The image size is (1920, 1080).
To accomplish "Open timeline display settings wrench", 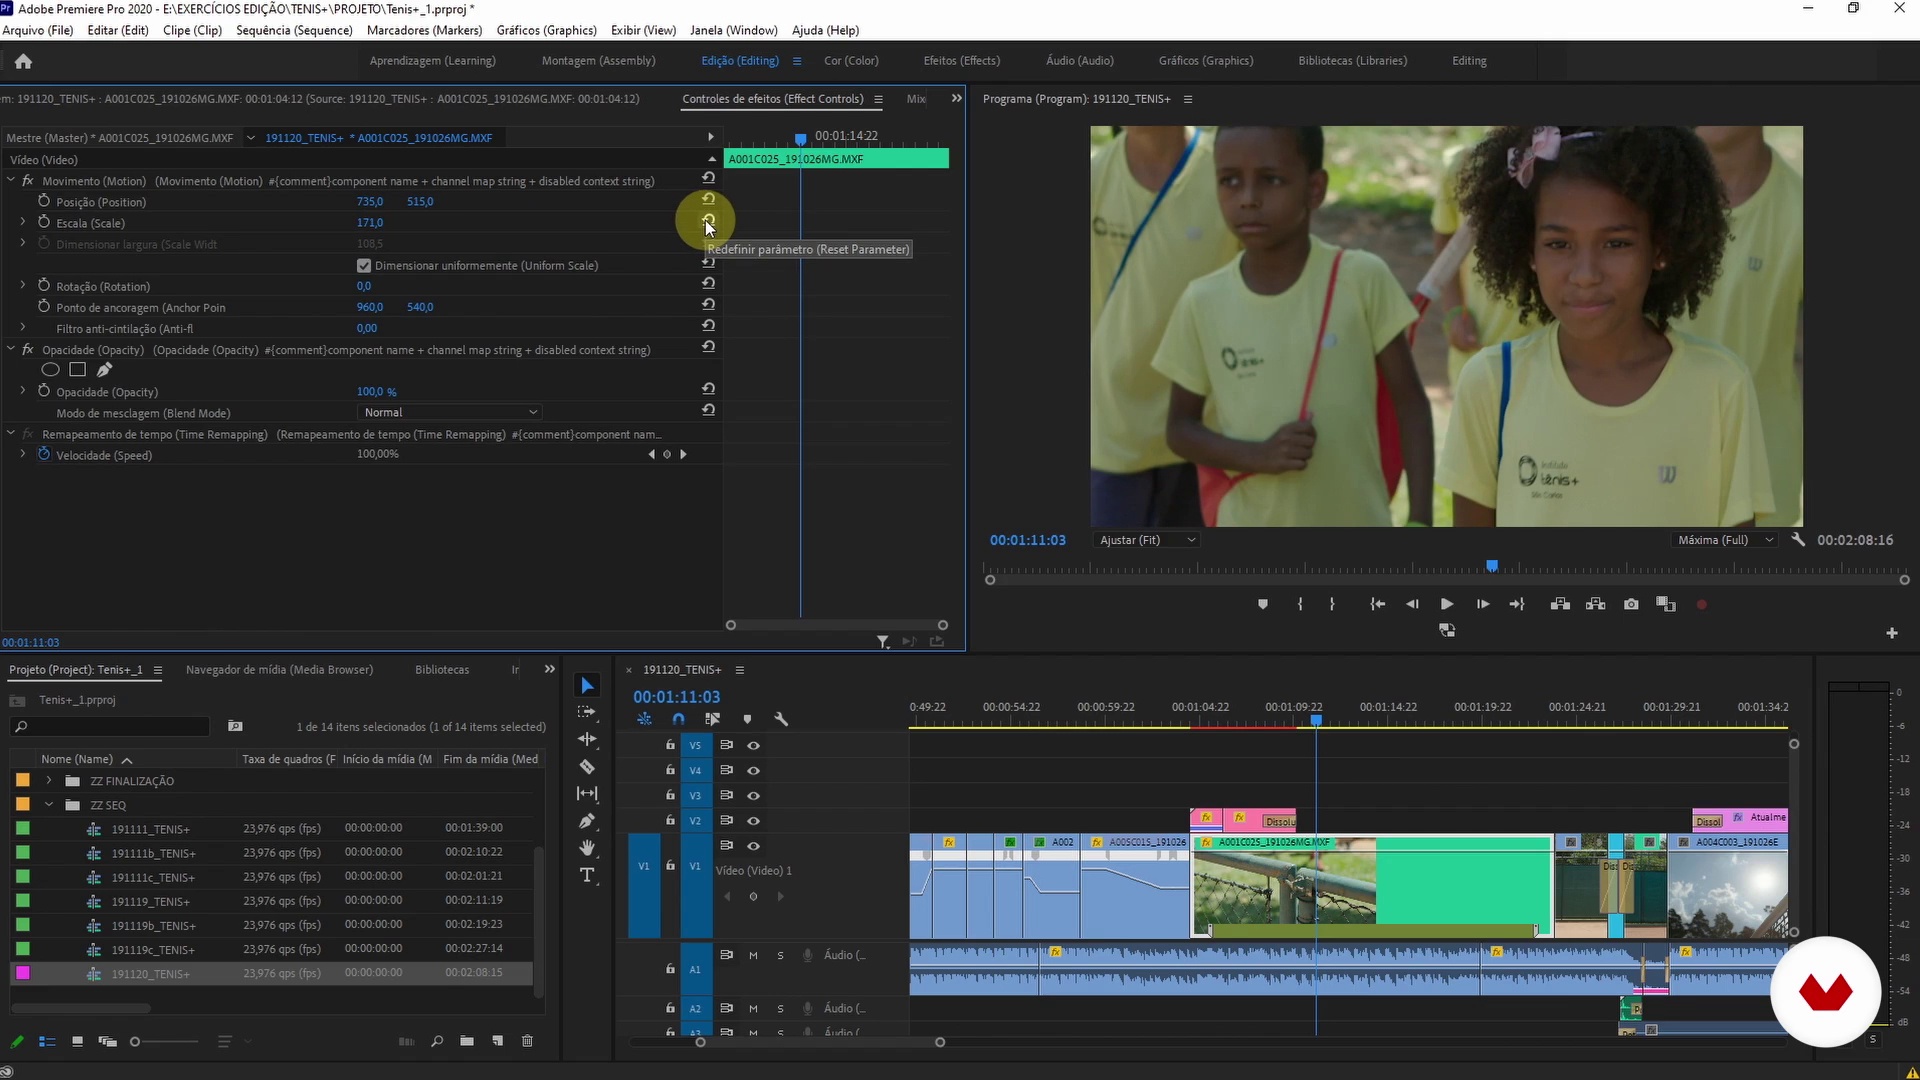I will tap(781, 719).
